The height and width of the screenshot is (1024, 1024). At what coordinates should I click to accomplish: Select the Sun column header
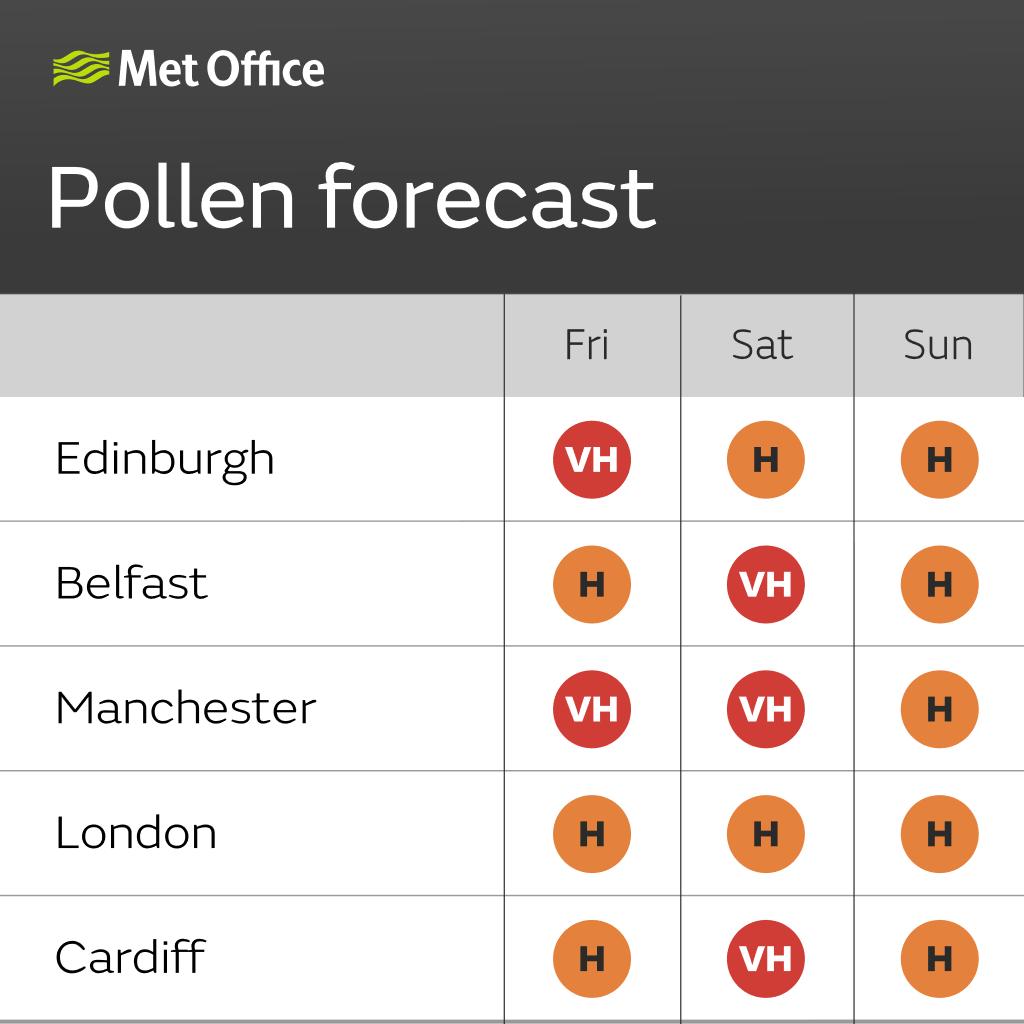click(x=938, y=345)
